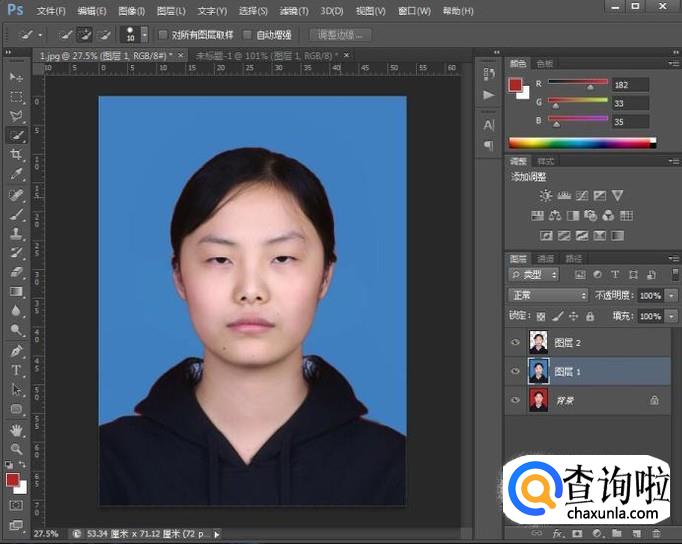Toggle visibility of 背景 layer
Image resolution: width=682 pixels, height=544 pixels.
coord(516,399)
